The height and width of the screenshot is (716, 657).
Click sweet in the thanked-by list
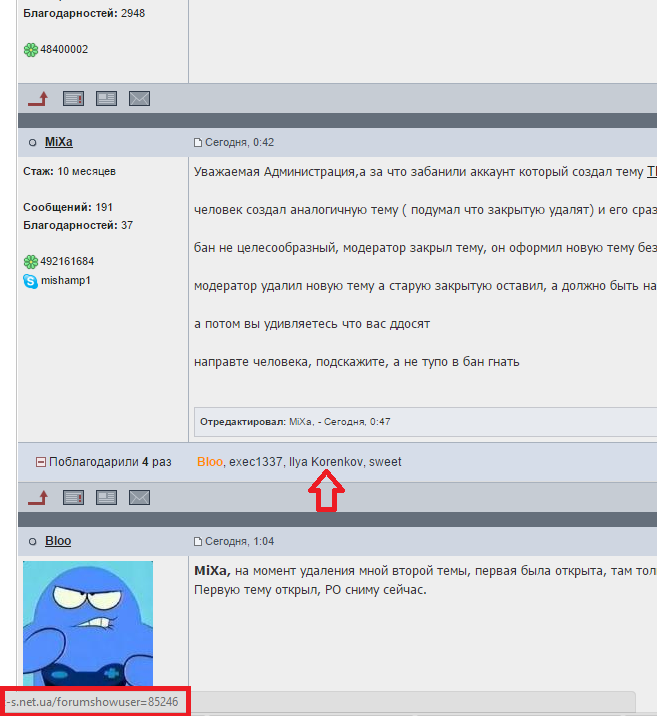pos(385,462)
